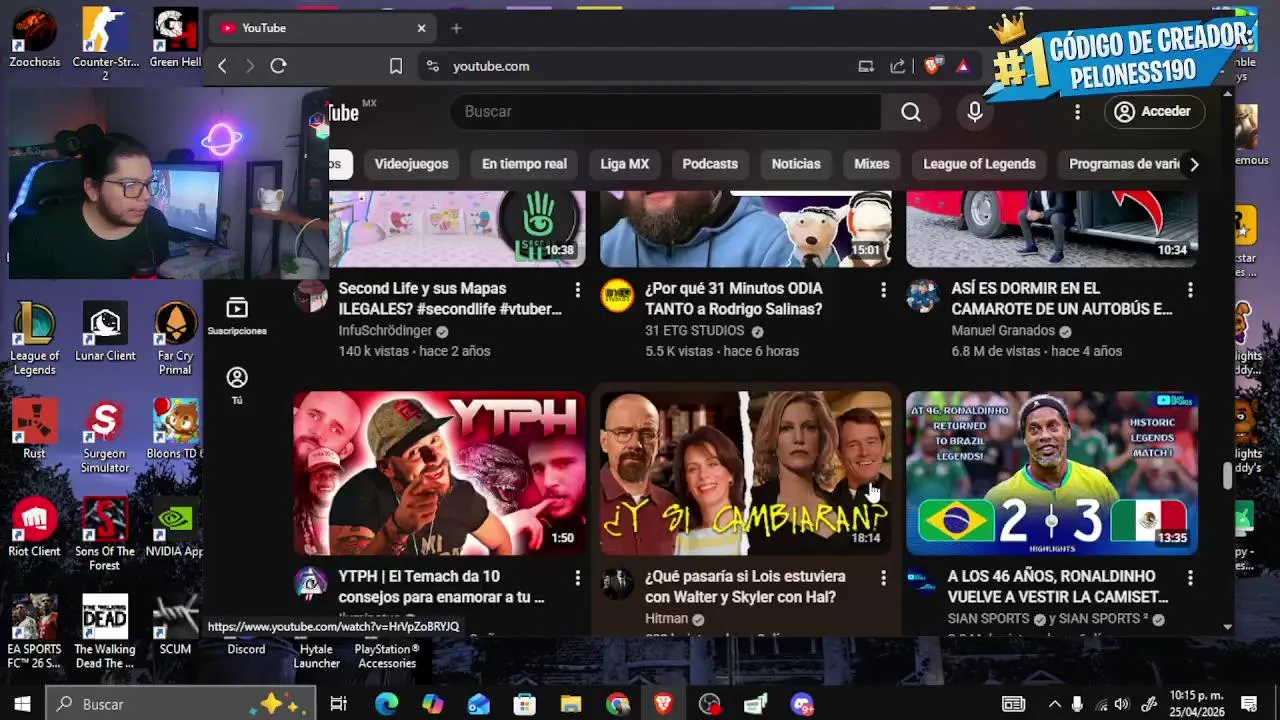This screenshot has height=720, width=1280.
Task: Click the YouTube search magnifier button
Action: (910, 112)
